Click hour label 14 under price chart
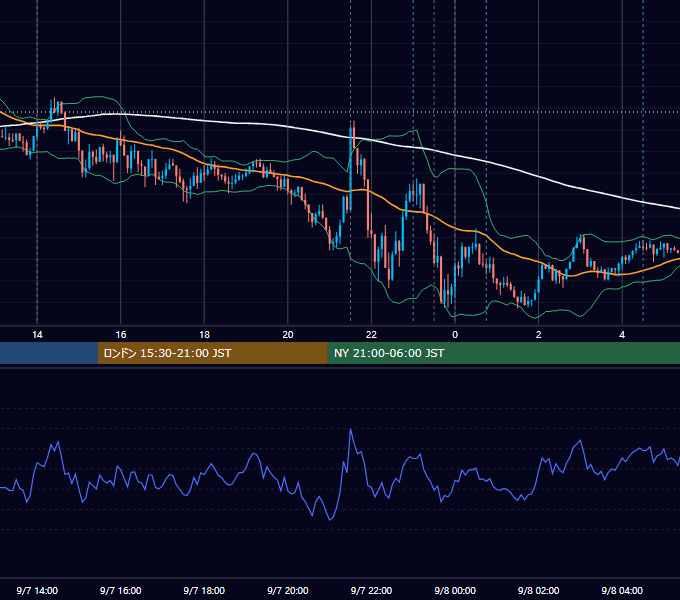 point(37,335)
